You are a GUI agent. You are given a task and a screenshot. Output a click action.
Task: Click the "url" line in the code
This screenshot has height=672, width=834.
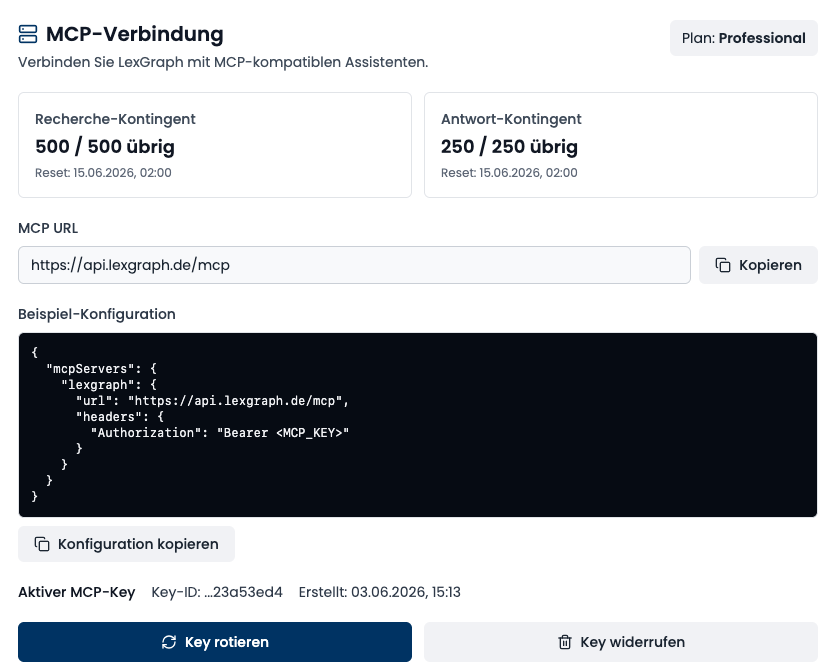point(212,401)
